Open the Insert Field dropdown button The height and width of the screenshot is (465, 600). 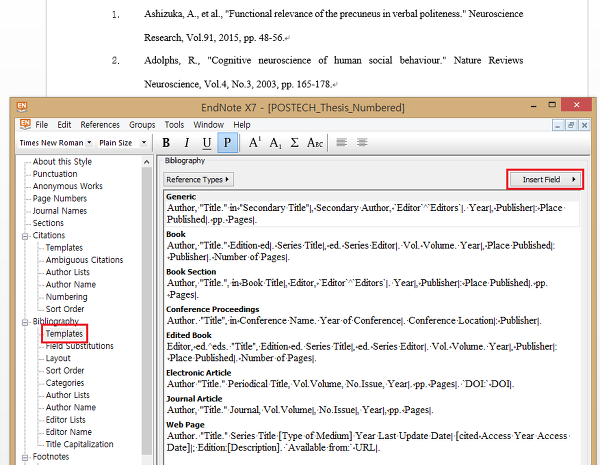tap(545, 179)
